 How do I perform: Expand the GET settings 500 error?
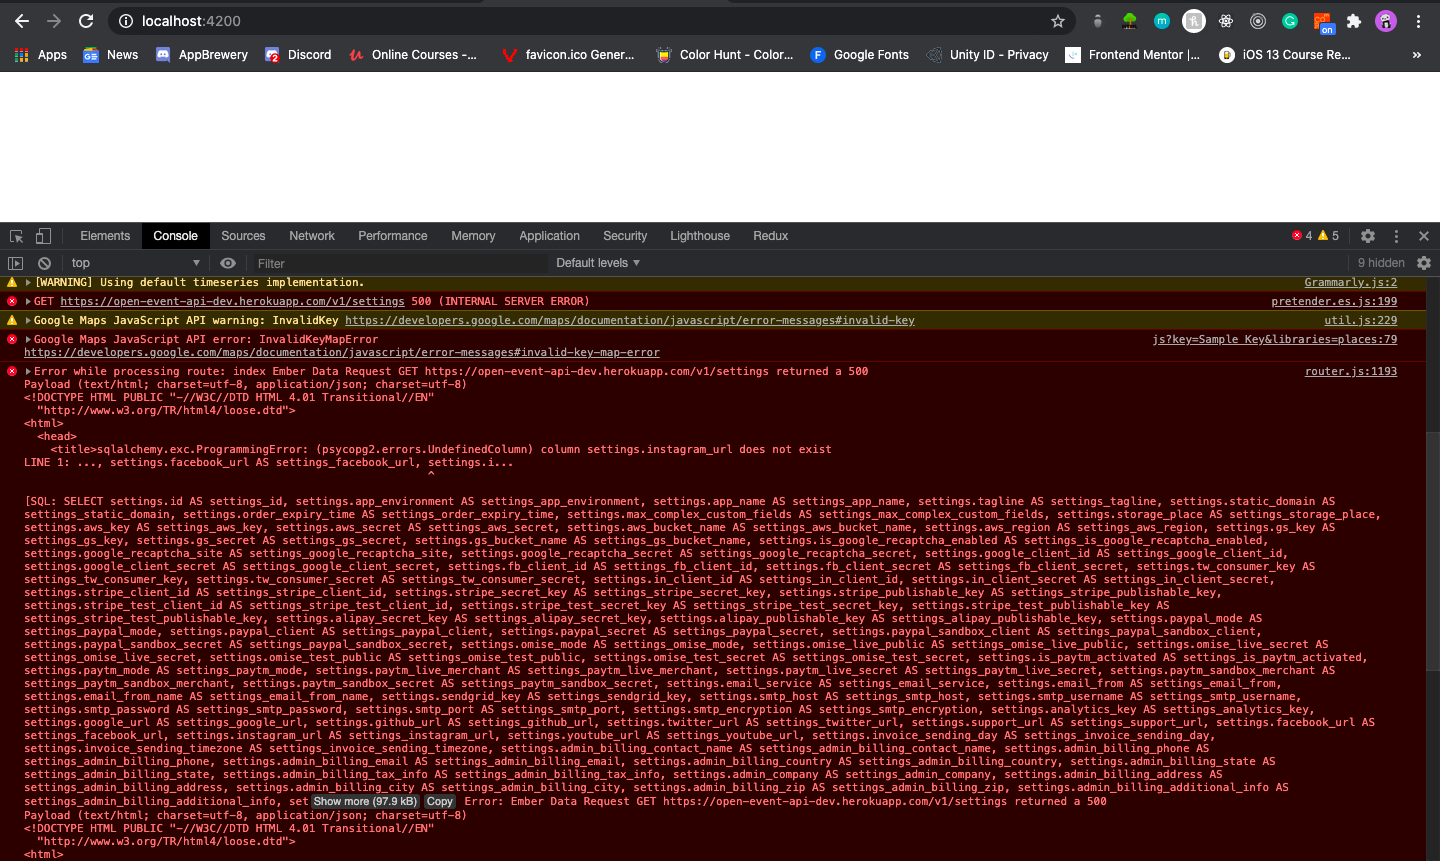point(28,301)
